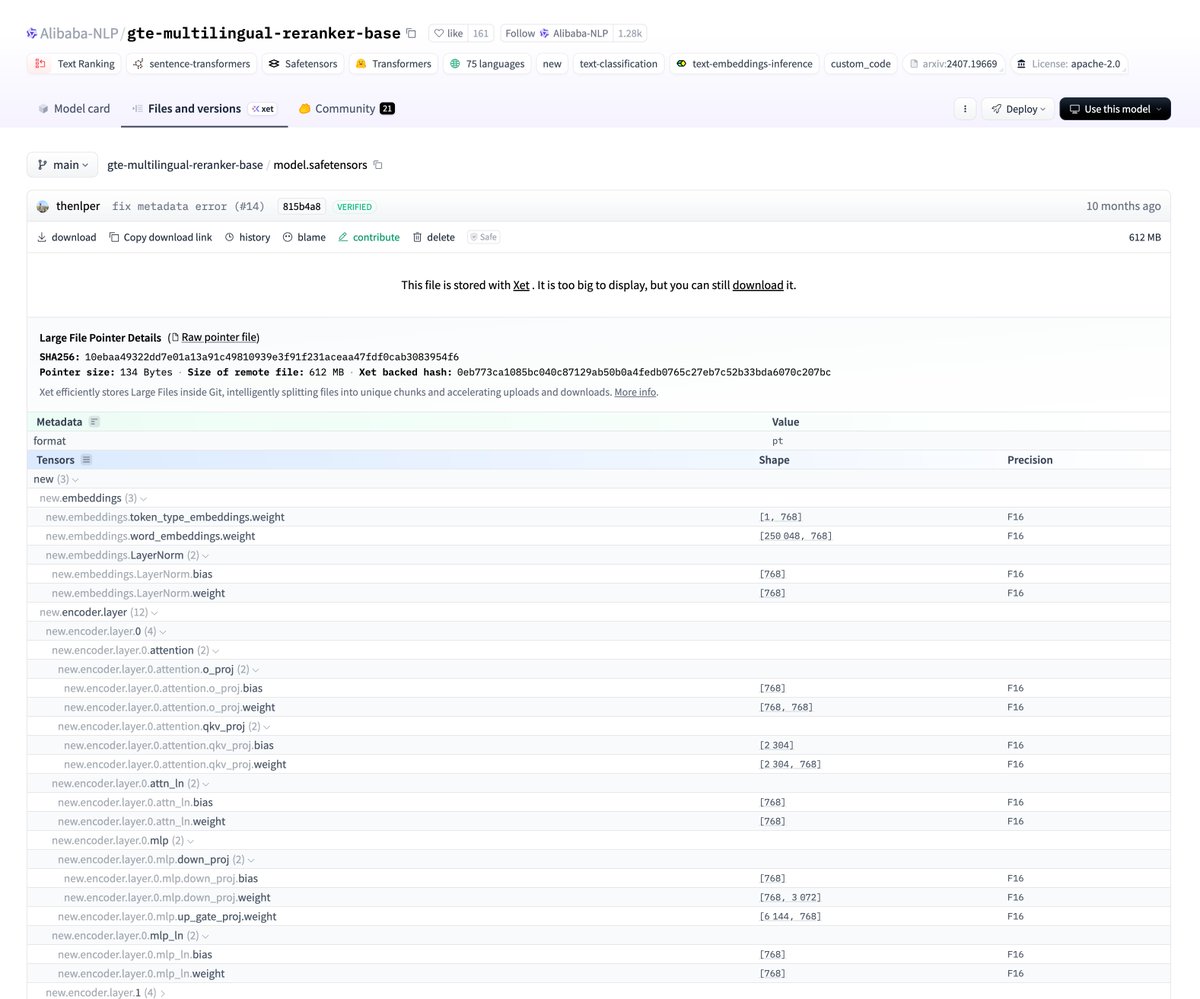Select token_type_embeddings.weight tensor row
The image size is (1200, 999).
tap(598, 517)
